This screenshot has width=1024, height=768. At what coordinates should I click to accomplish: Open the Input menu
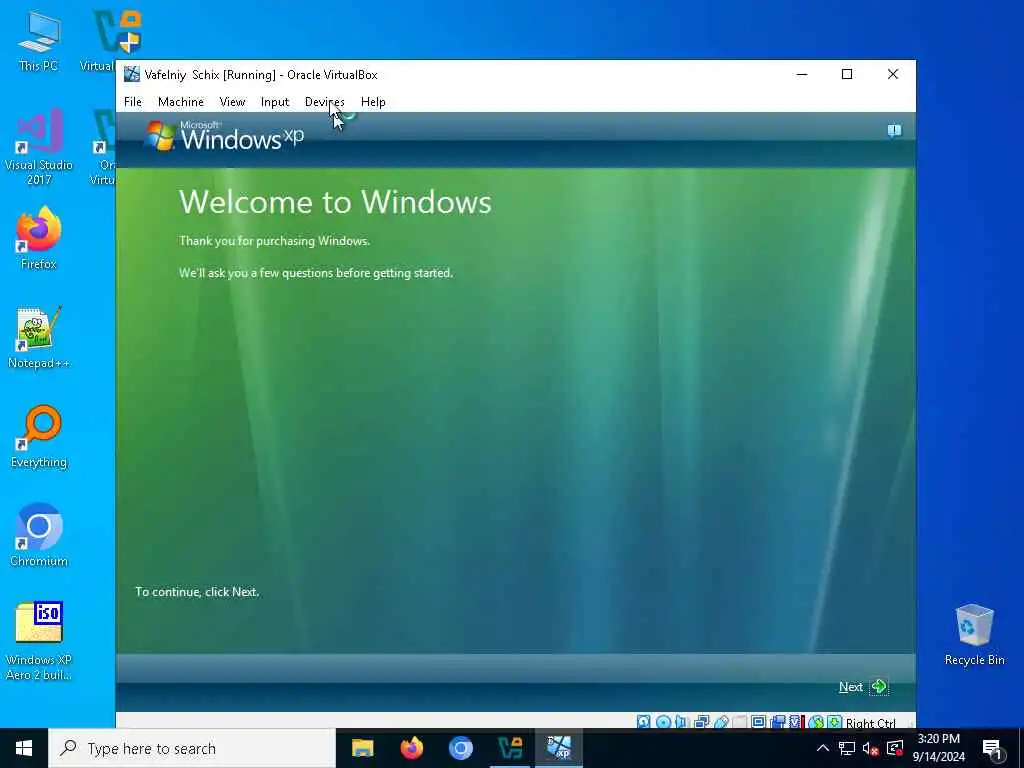274,102
